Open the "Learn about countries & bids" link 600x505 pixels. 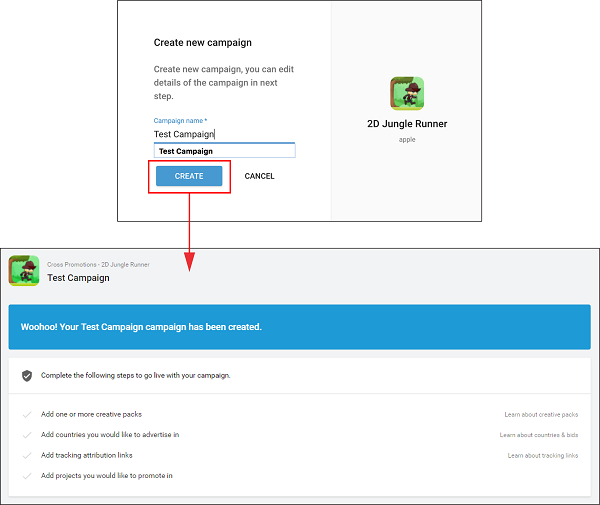point(538,435)
